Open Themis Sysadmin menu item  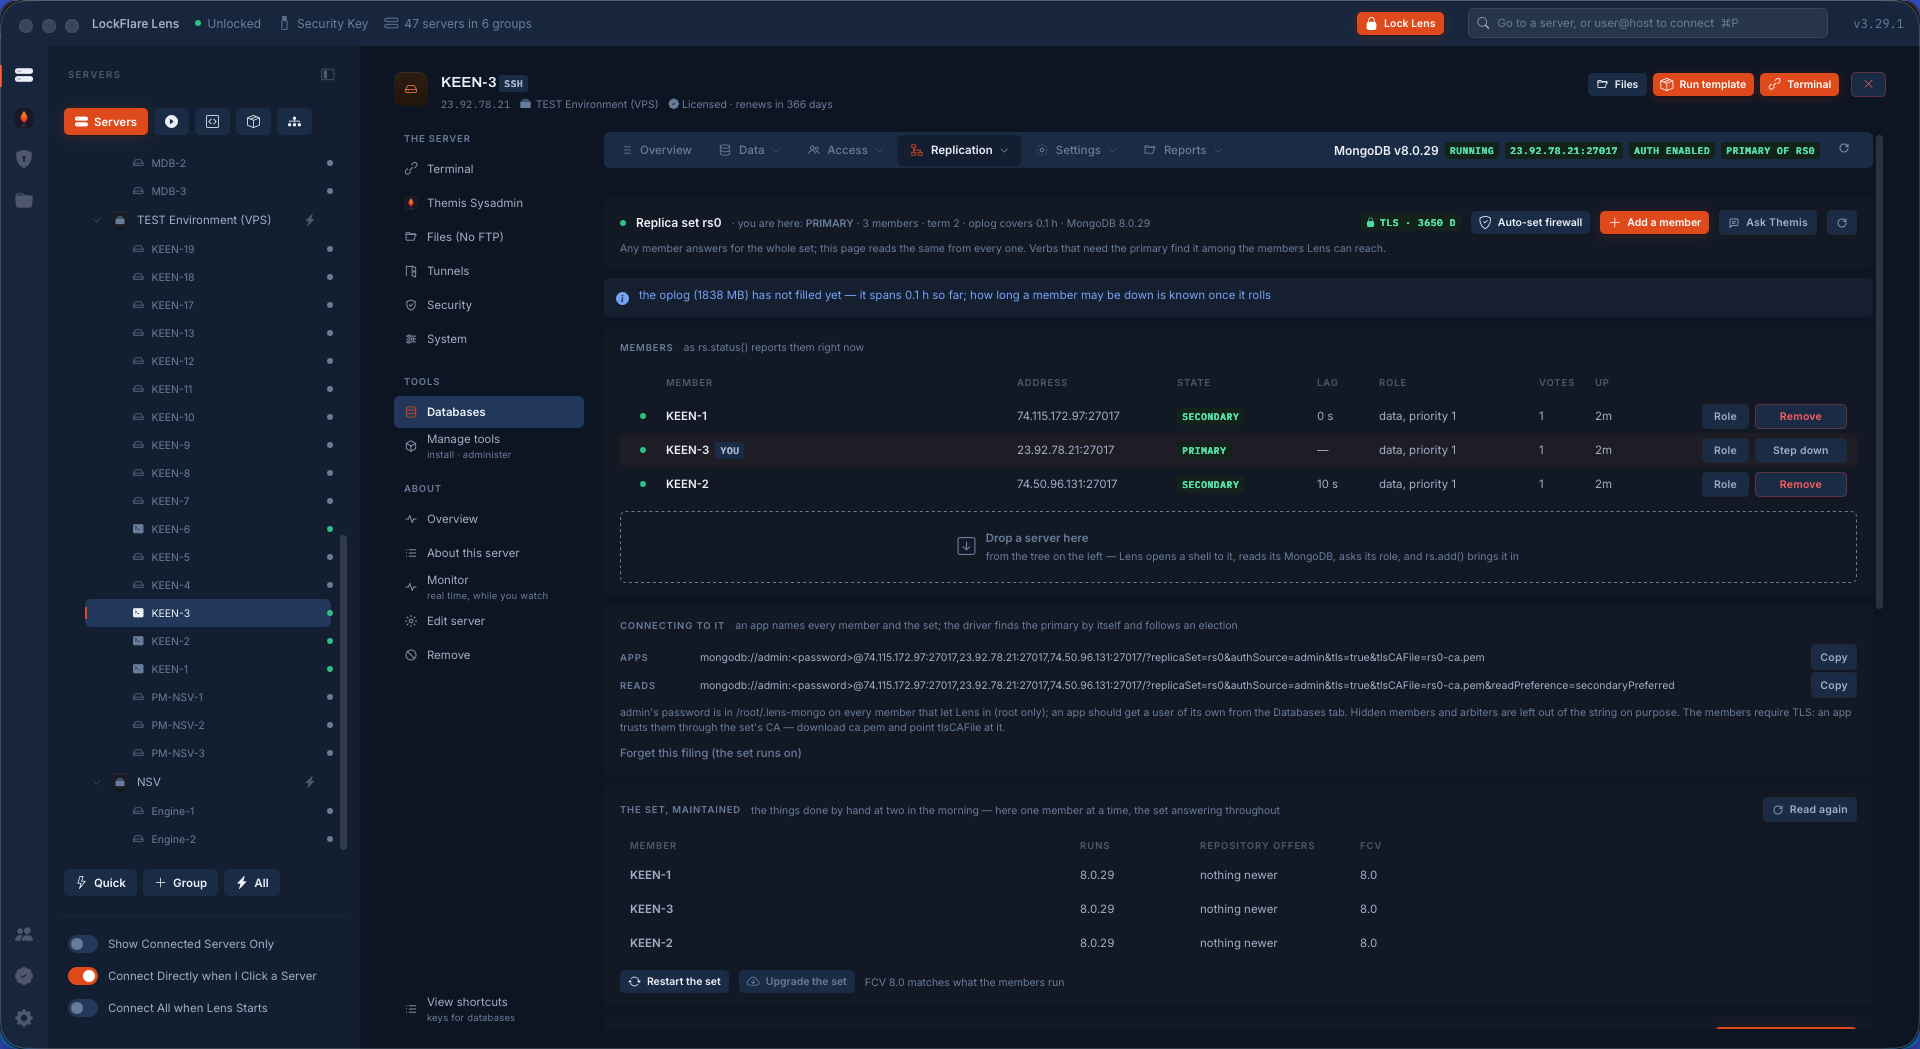tap(489, 203)
